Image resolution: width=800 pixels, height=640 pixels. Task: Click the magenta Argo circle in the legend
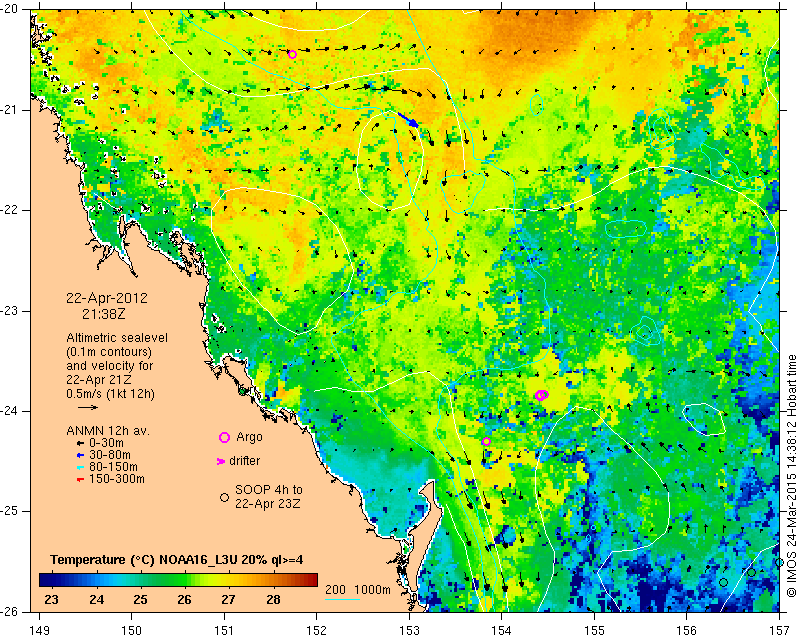[224, 437]
